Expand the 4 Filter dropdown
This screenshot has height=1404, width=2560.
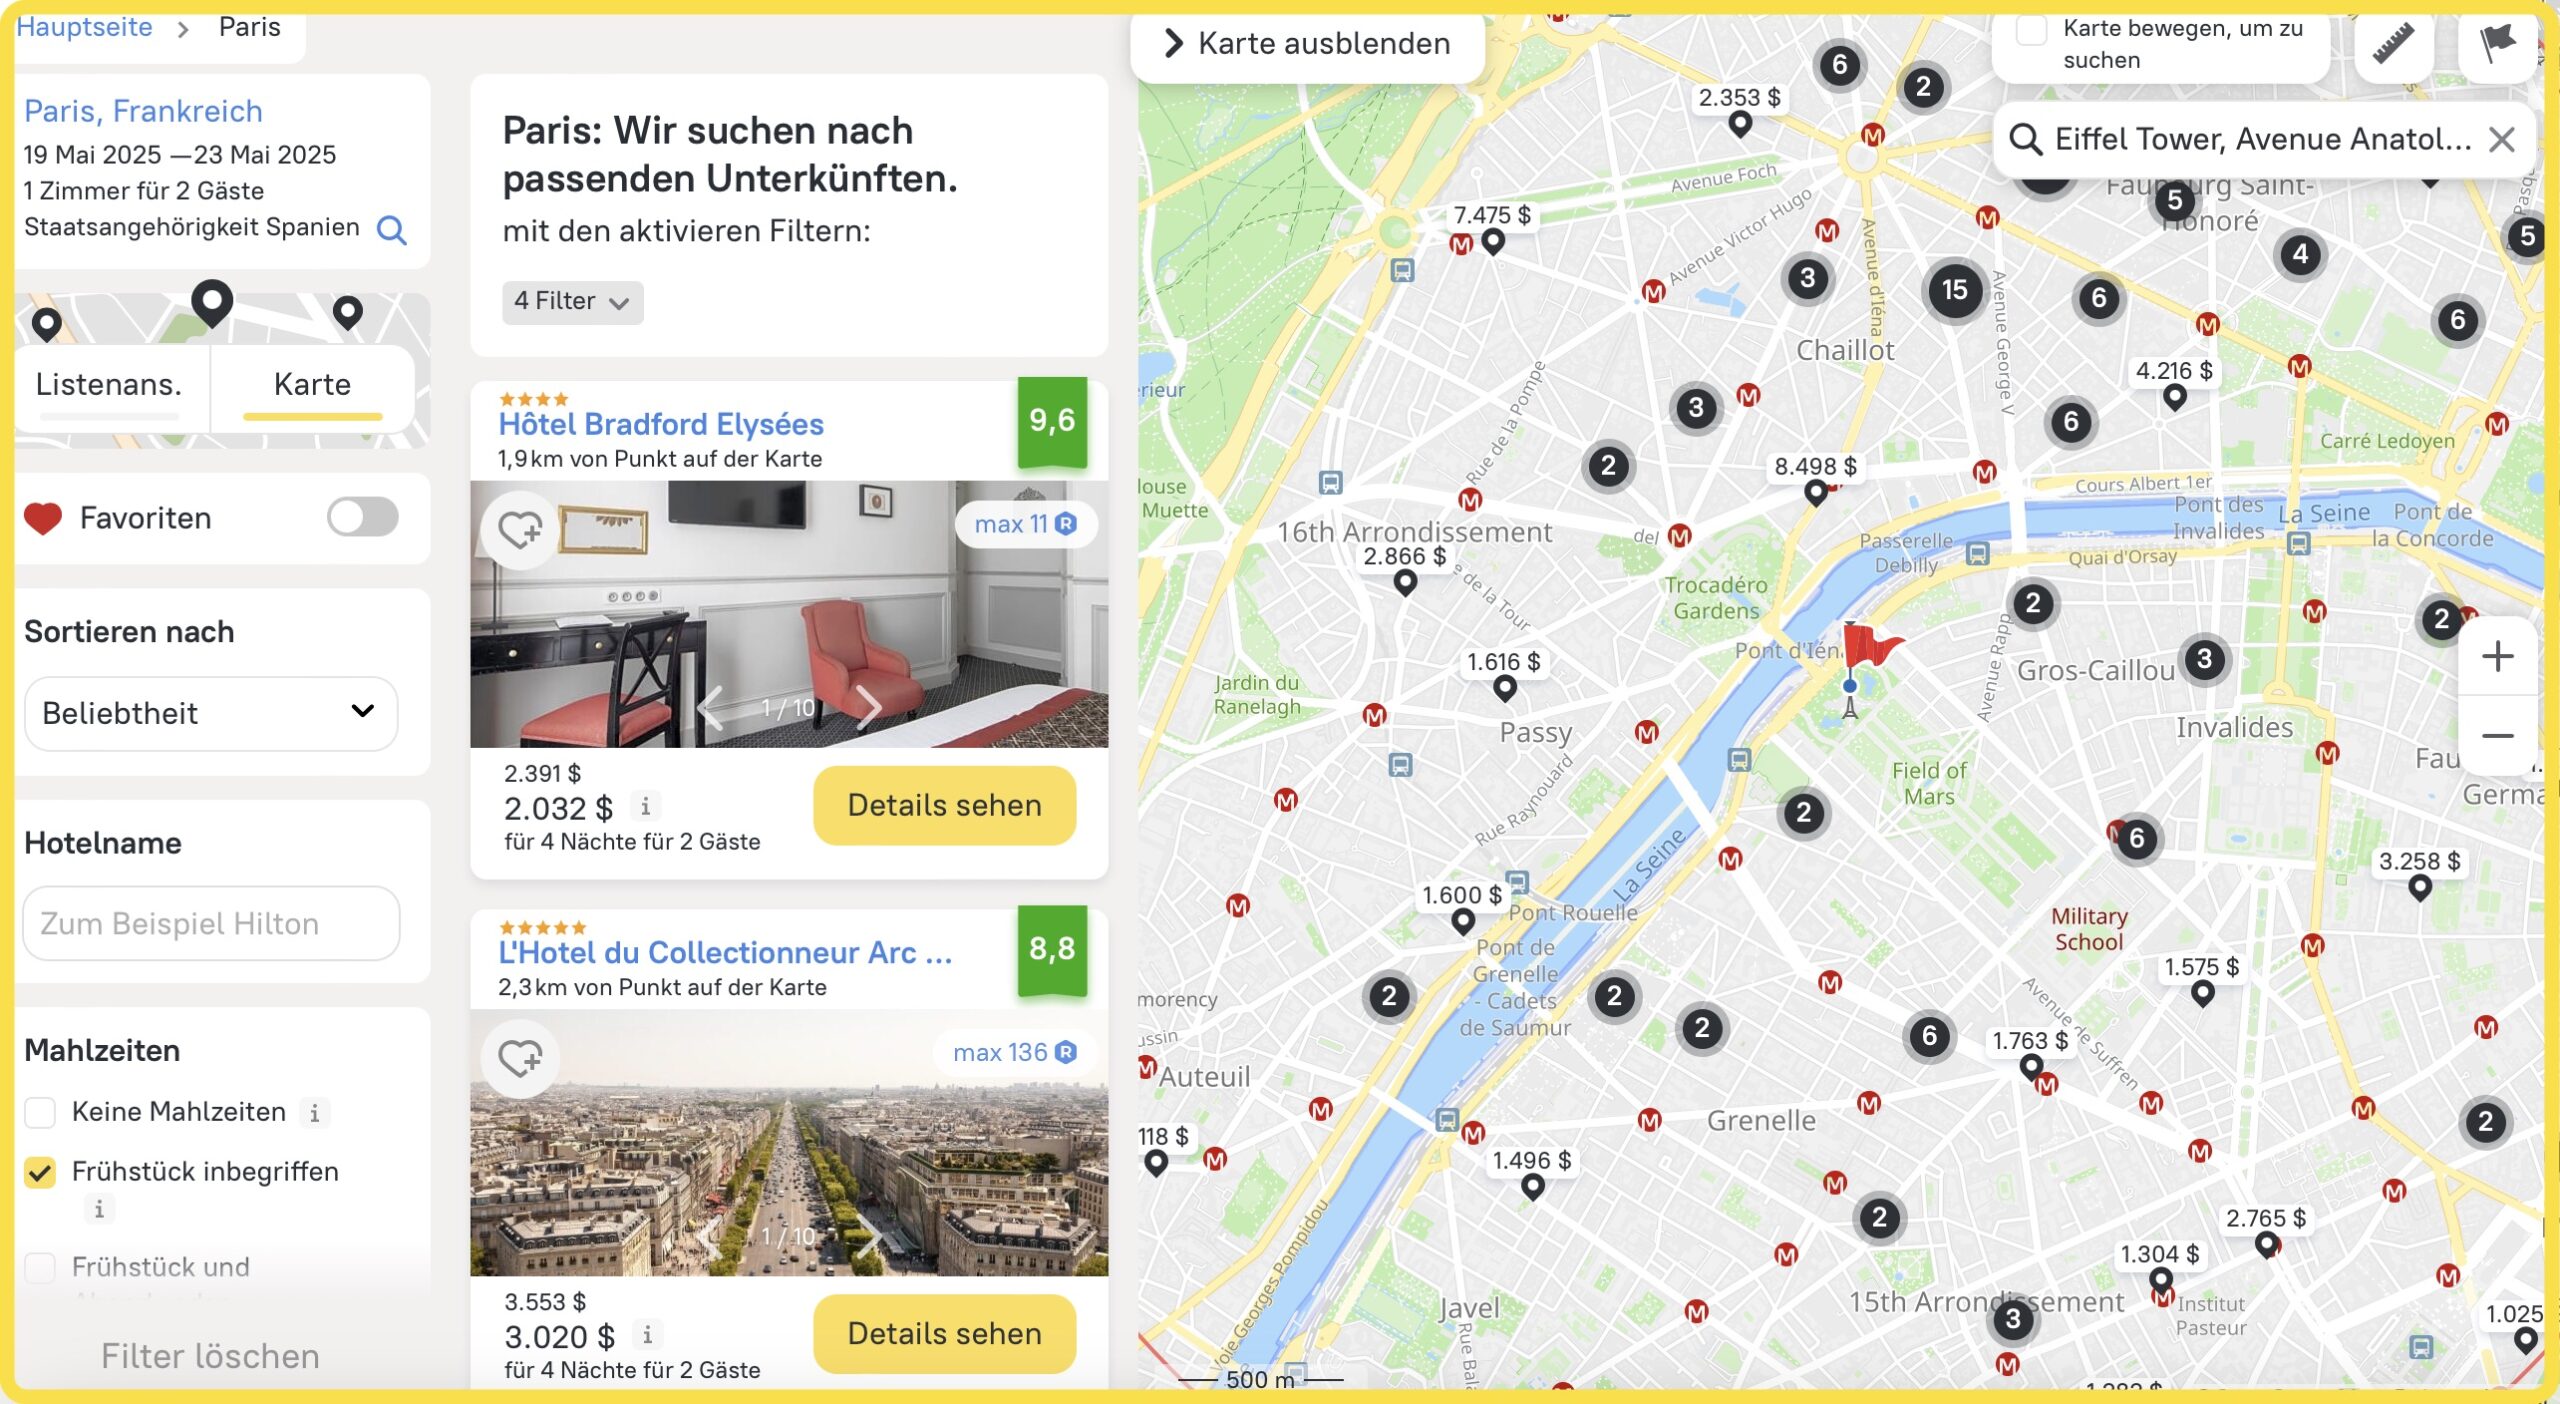(x=572, y=301)
